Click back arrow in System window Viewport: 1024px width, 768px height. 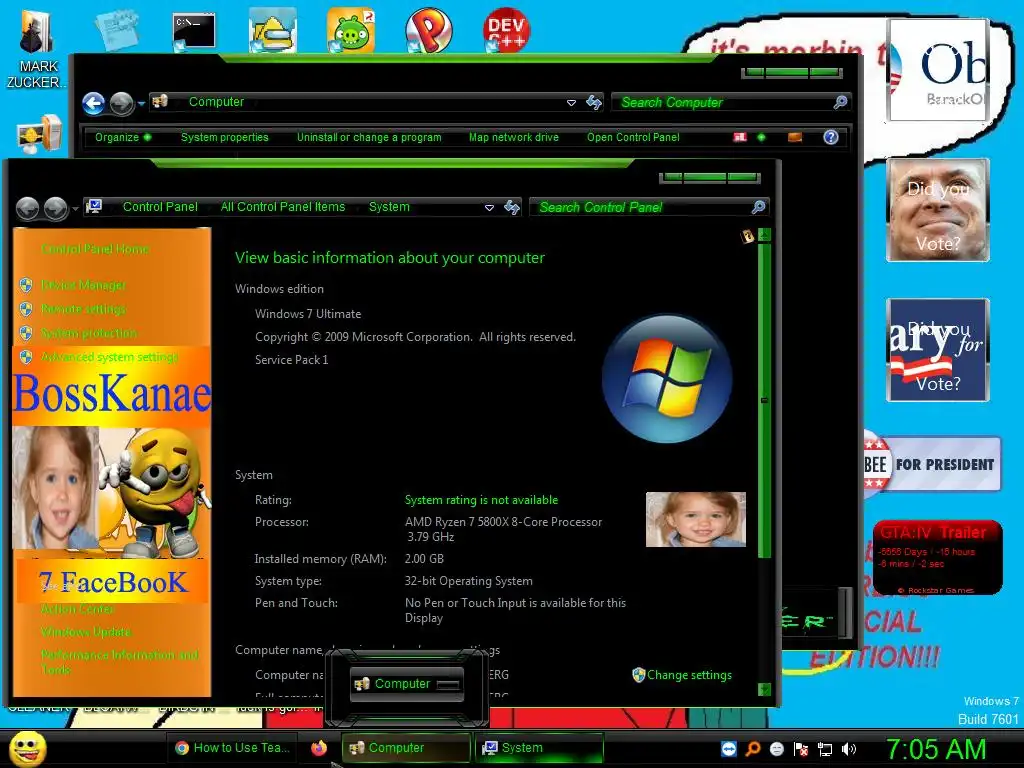coord(27,208)
